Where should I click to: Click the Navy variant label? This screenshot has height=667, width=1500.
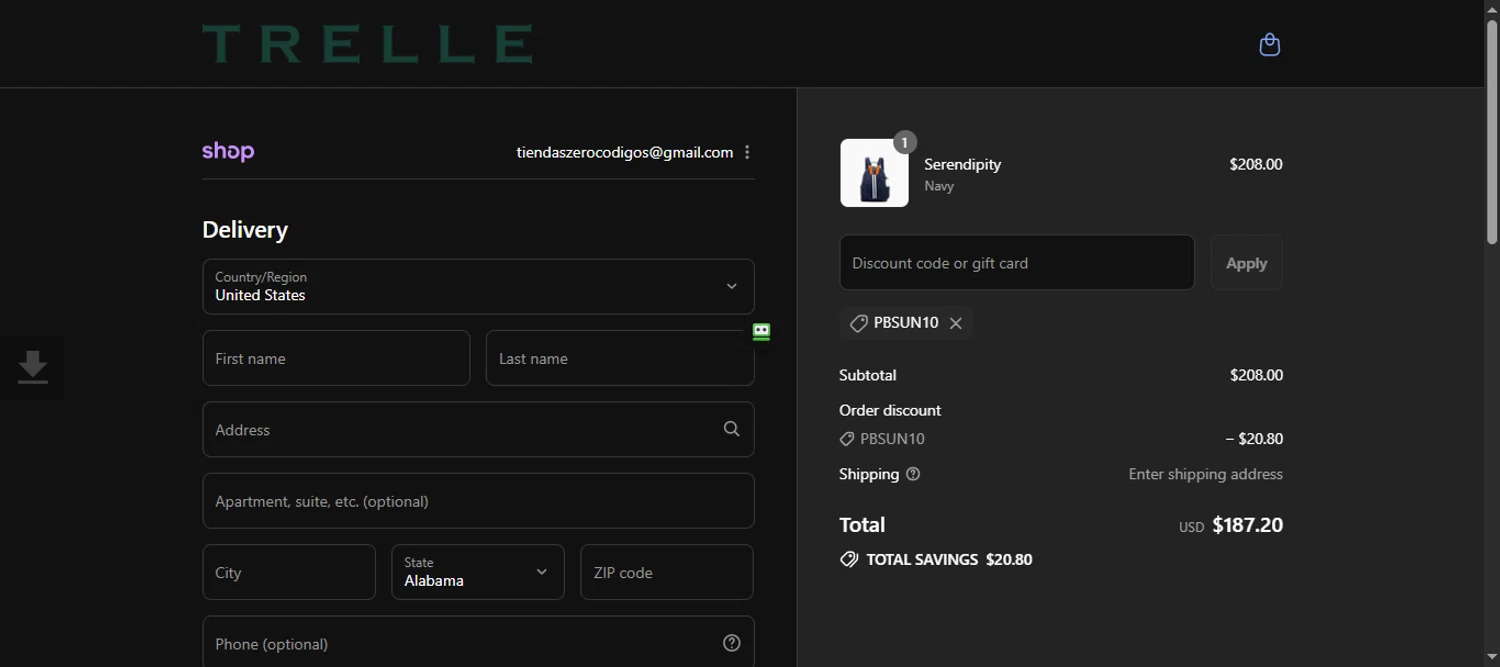pyautogui.click(x=939, y=186)
